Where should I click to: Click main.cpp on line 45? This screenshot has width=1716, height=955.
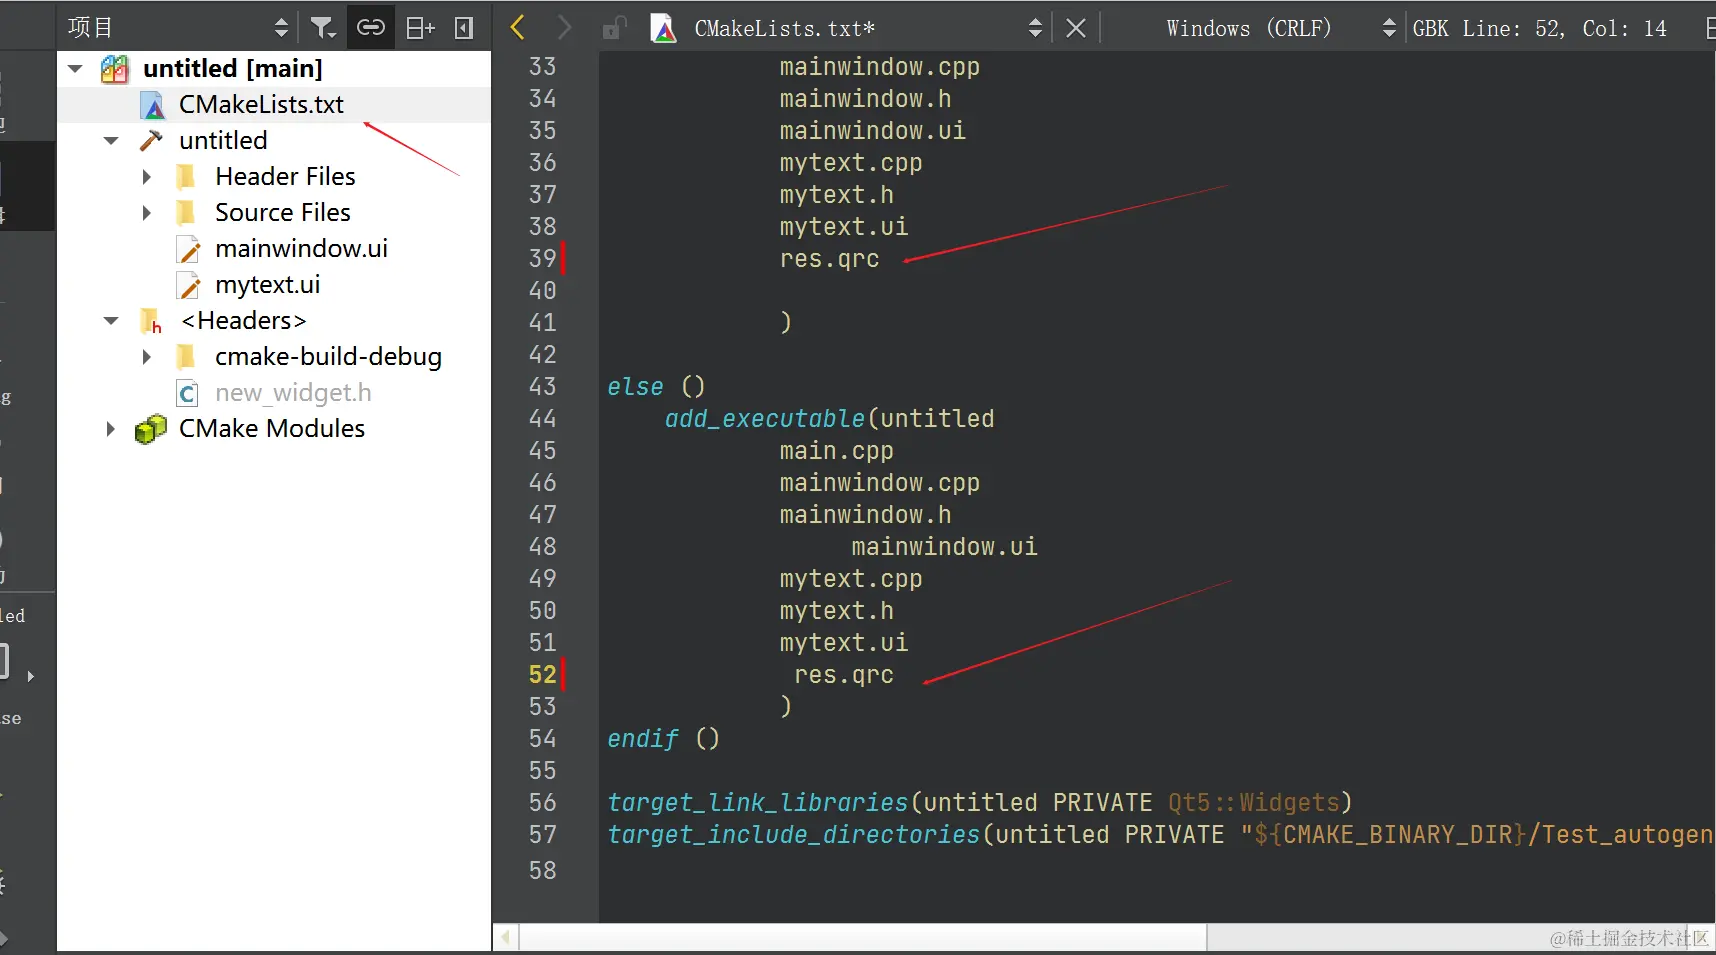(837, 451)
